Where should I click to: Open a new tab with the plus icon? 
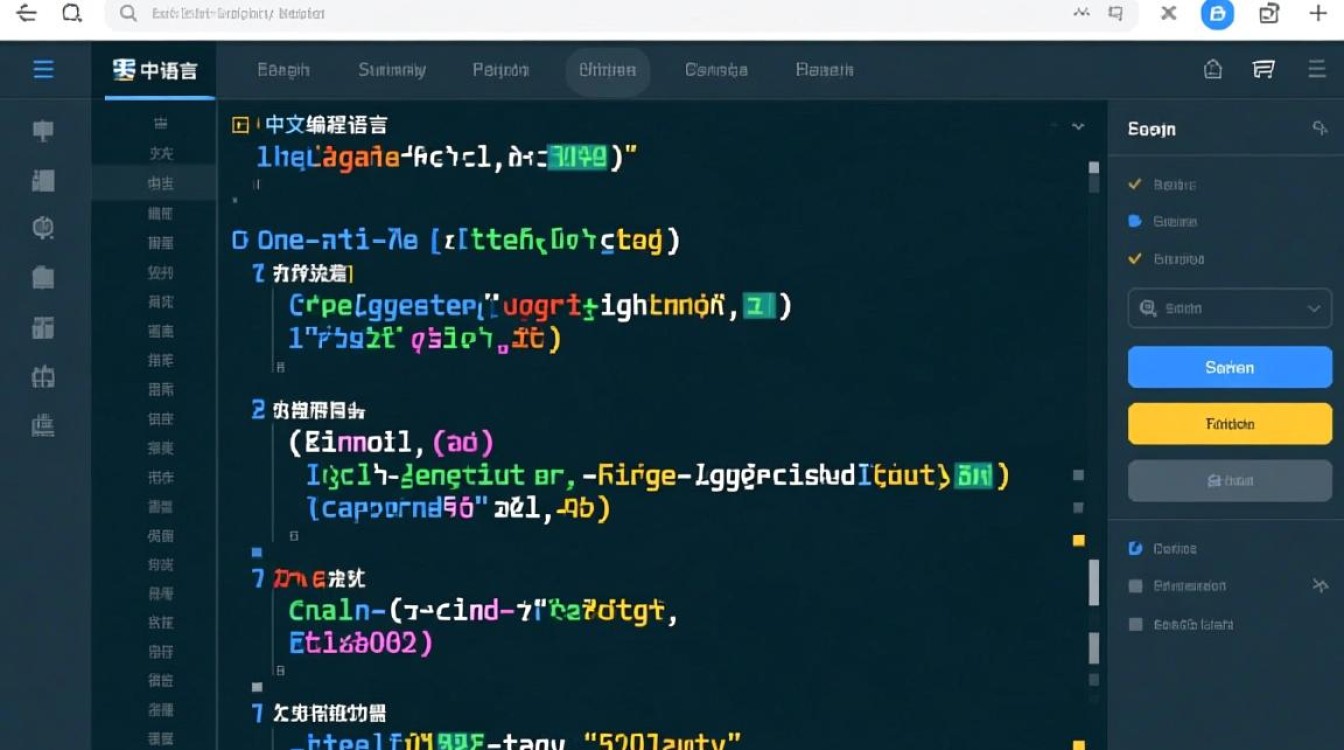(1318, 13)
